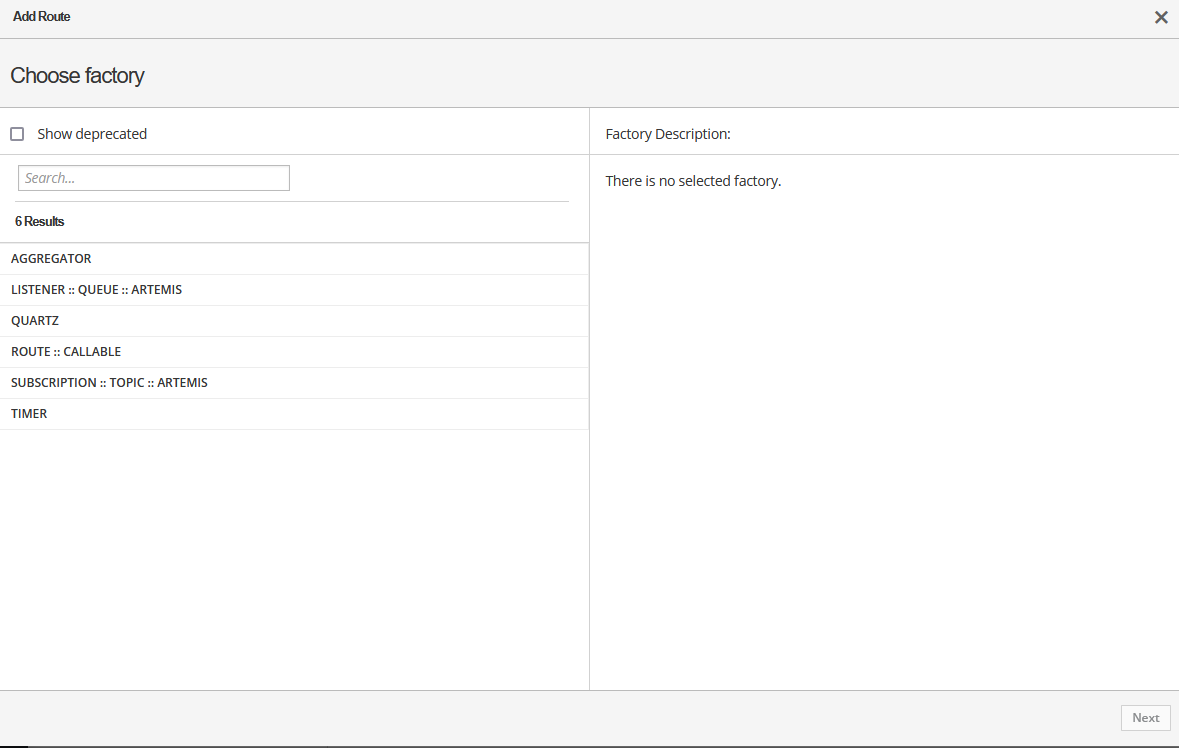Select ROUTE :: CALLABLE from the list
The width and height of the screenshot is (1179, 748).
coord(66,352)
